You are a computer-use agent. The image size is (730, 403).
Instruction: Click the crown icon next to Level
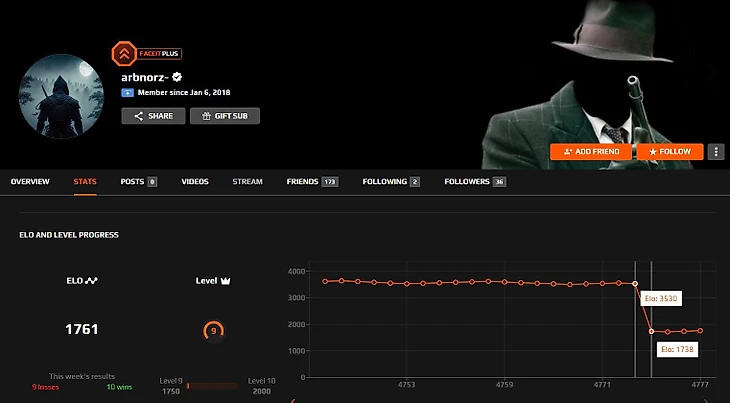pos(225,281)
